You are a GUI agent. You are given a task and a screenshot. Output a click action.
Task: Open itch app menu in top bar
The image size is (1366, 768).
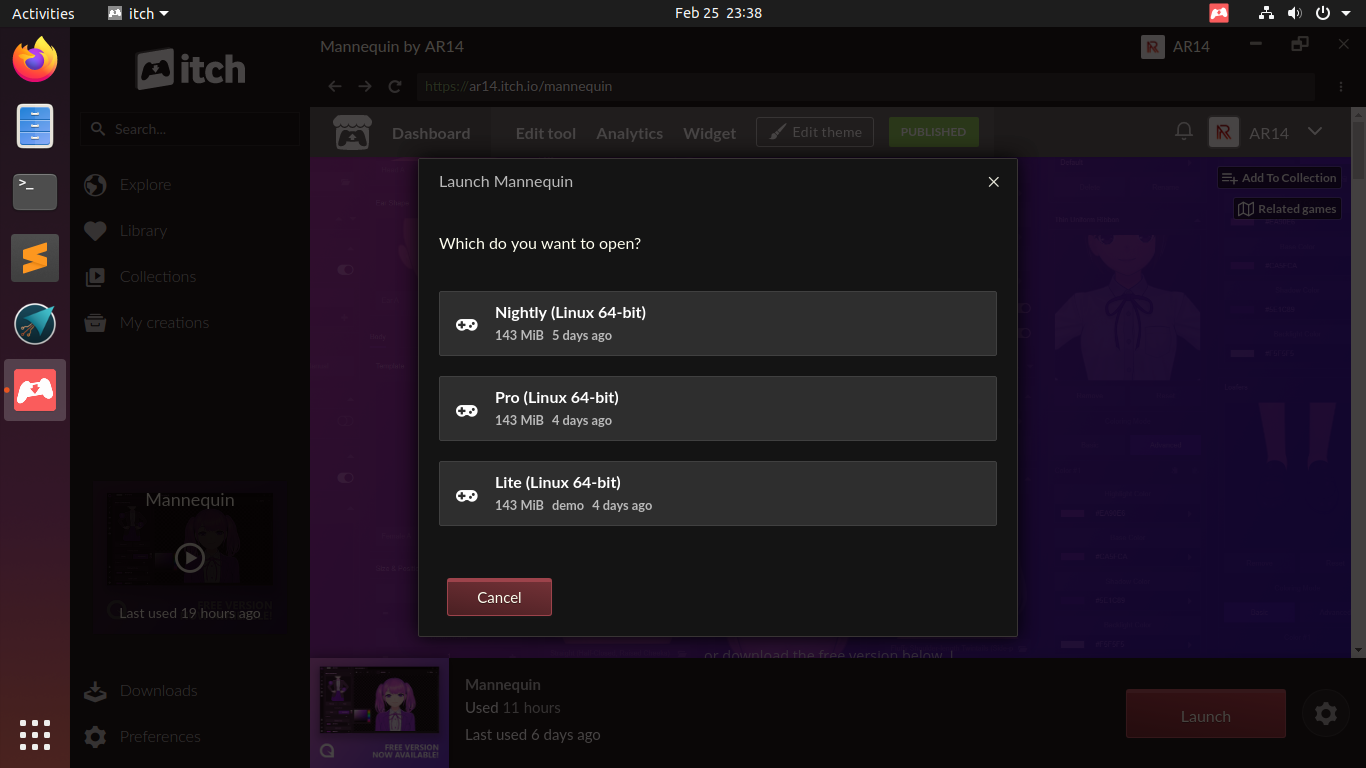click(x=138, y=13)
